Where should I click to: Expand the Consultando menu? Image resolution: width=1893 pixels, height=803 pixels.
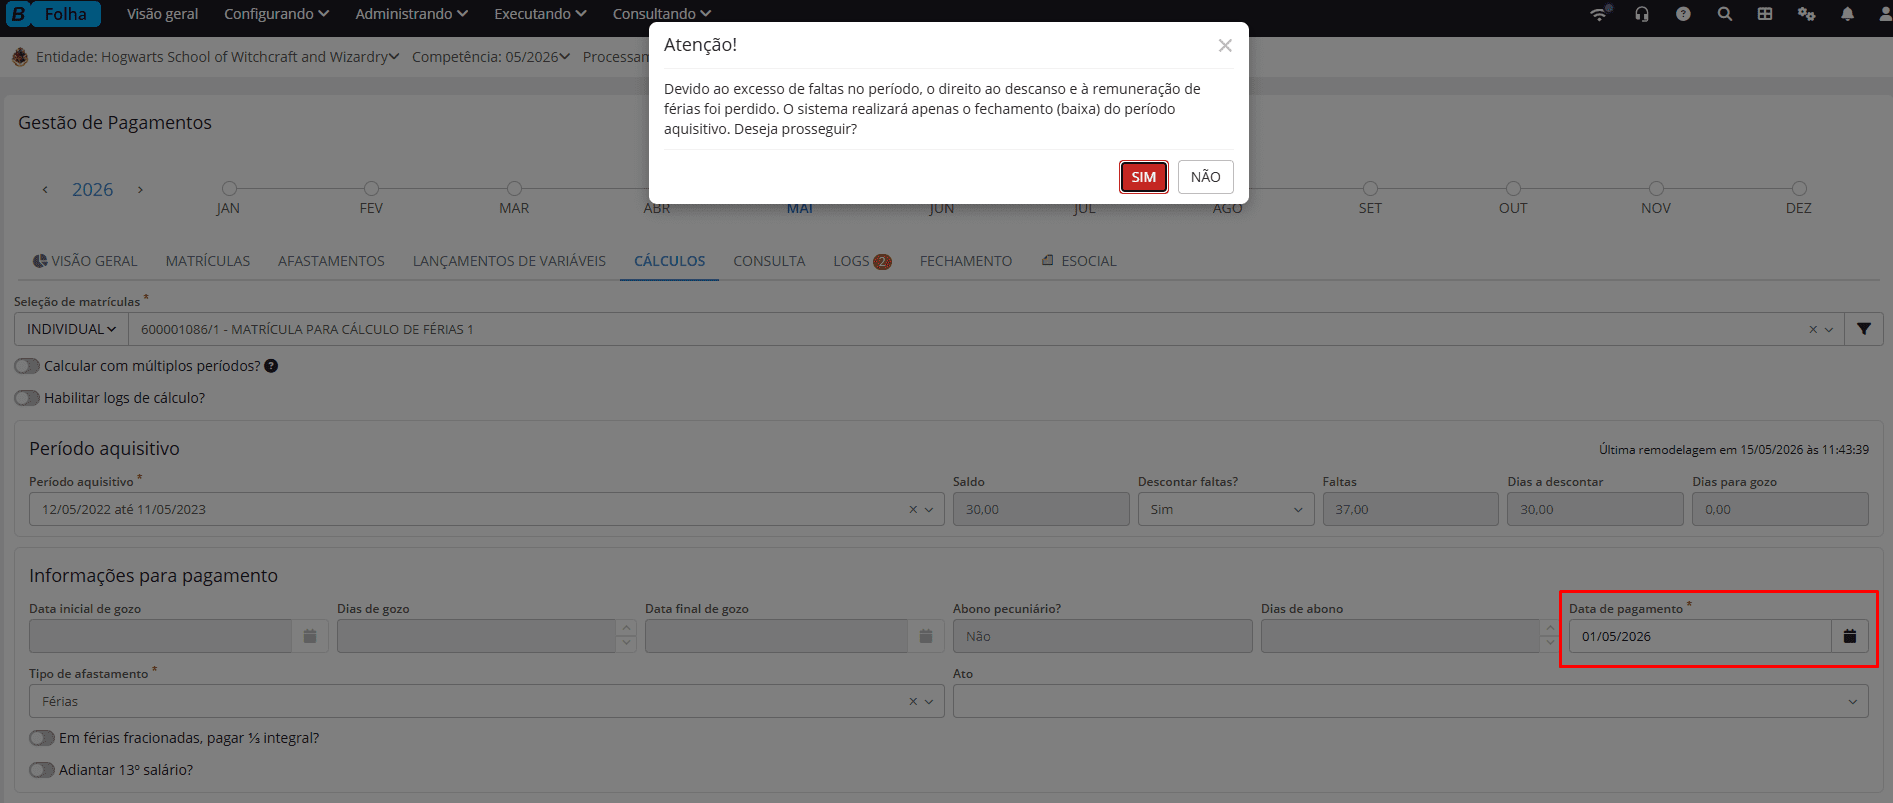pos(661,14)
